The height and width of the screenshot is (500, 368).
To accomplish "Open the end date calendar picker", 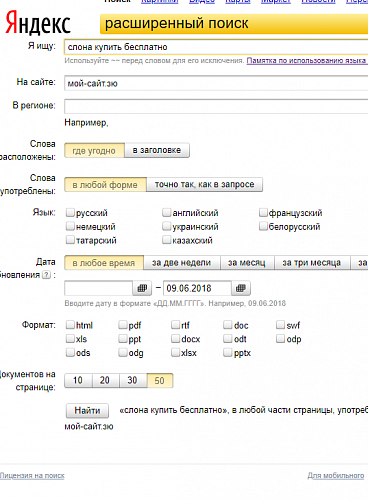I will [241, 288].
